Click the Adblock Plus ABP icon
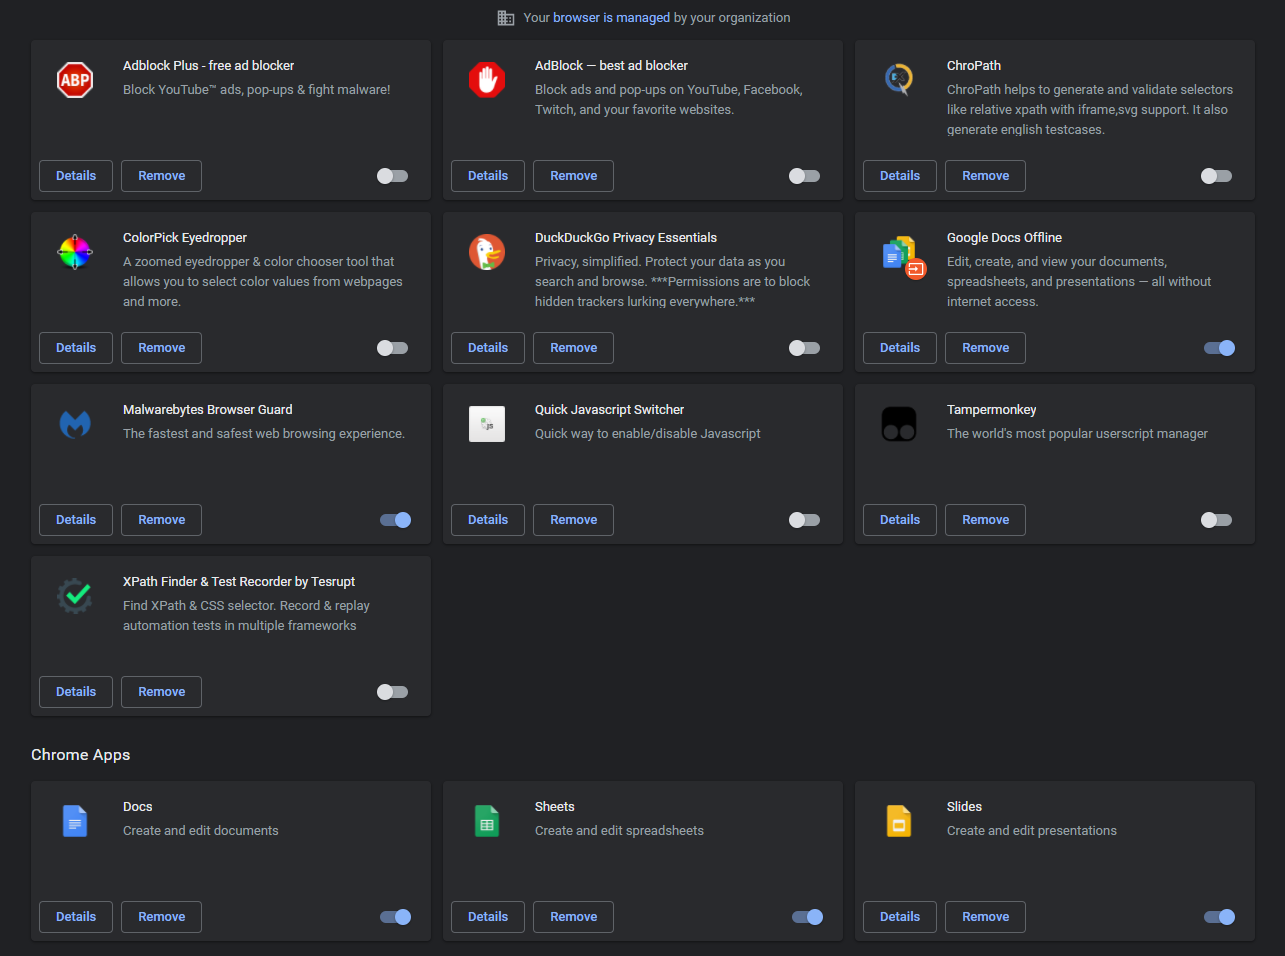The width and height of the screenshot is (1285, 956). click(75, 80)
